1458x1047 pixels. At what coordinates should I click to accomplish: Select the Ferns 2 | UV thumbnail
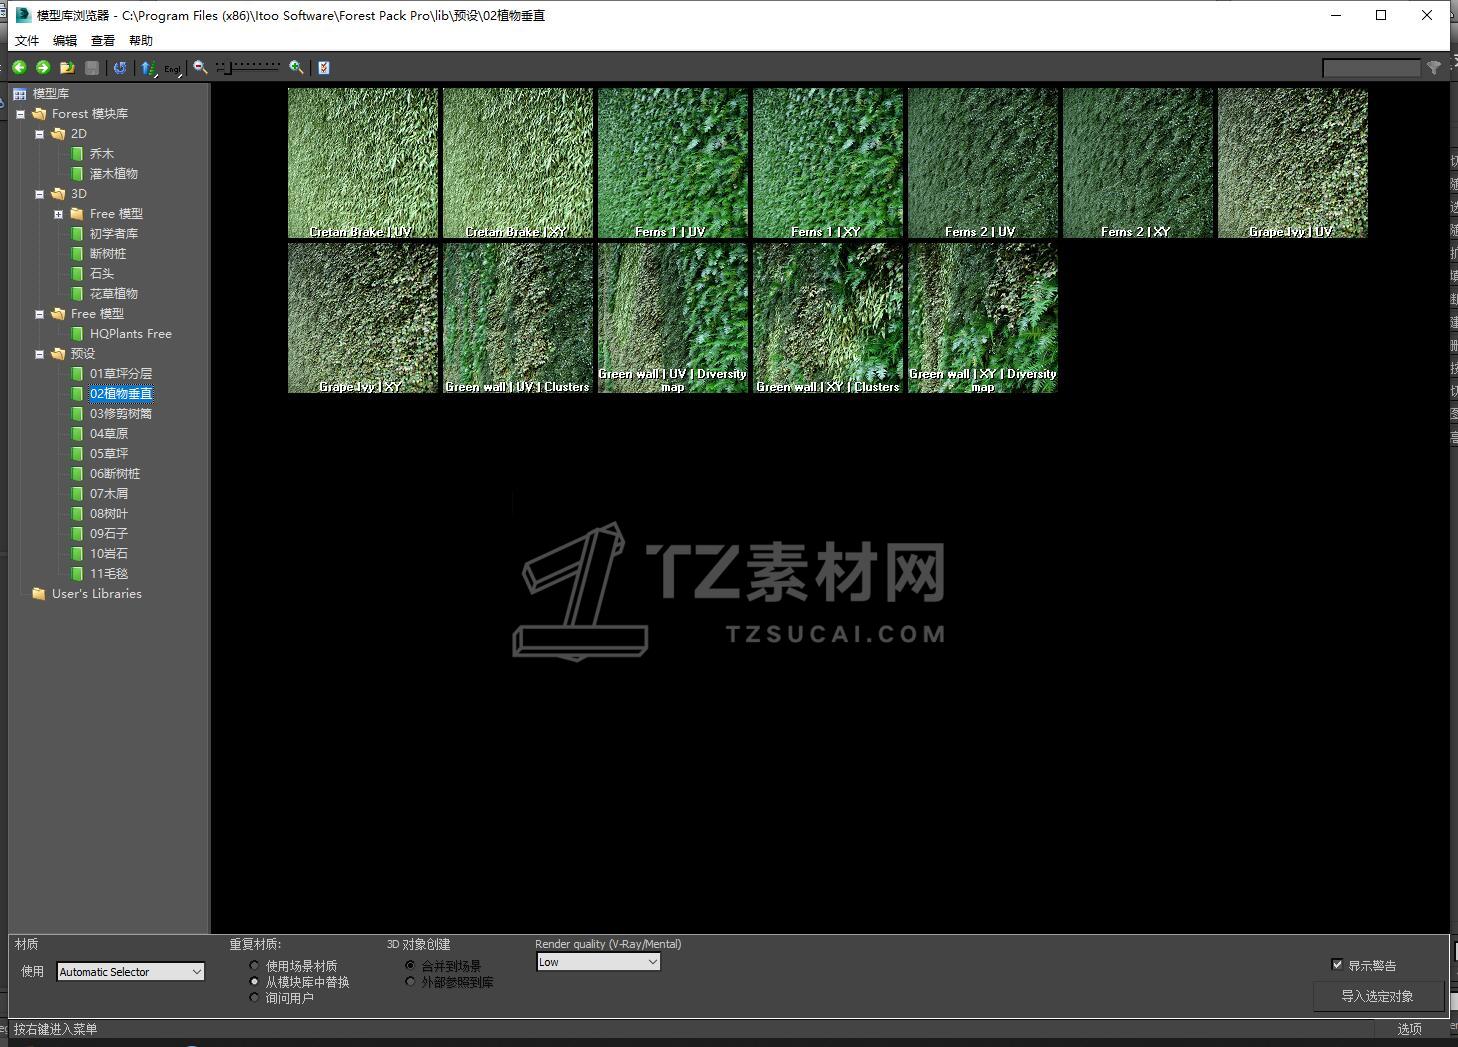coord(983,163)
